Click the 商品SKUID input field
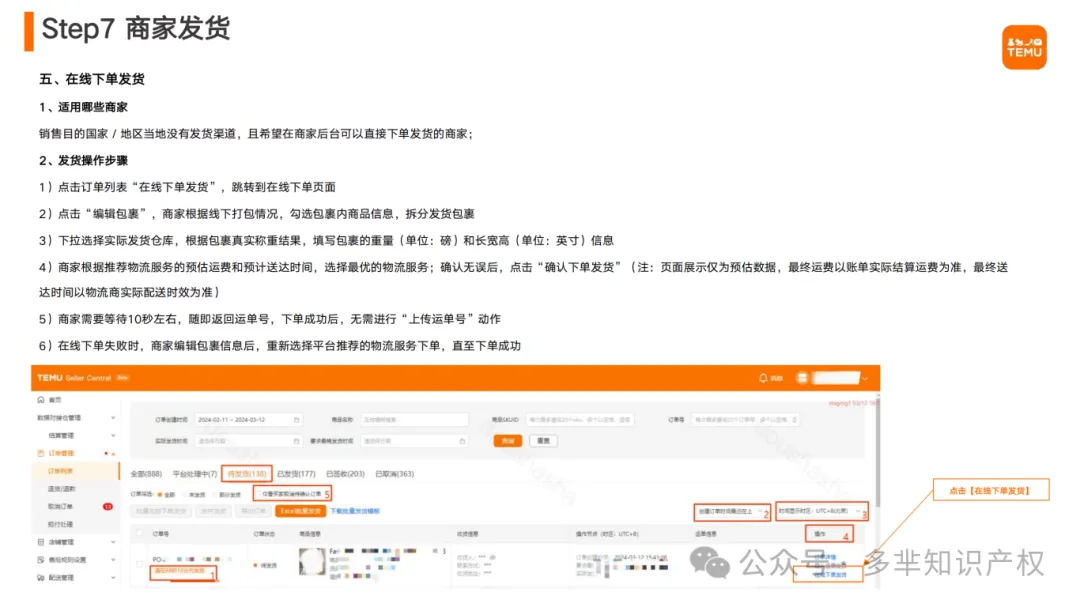Screen dimensions: 1080x607 579,420
